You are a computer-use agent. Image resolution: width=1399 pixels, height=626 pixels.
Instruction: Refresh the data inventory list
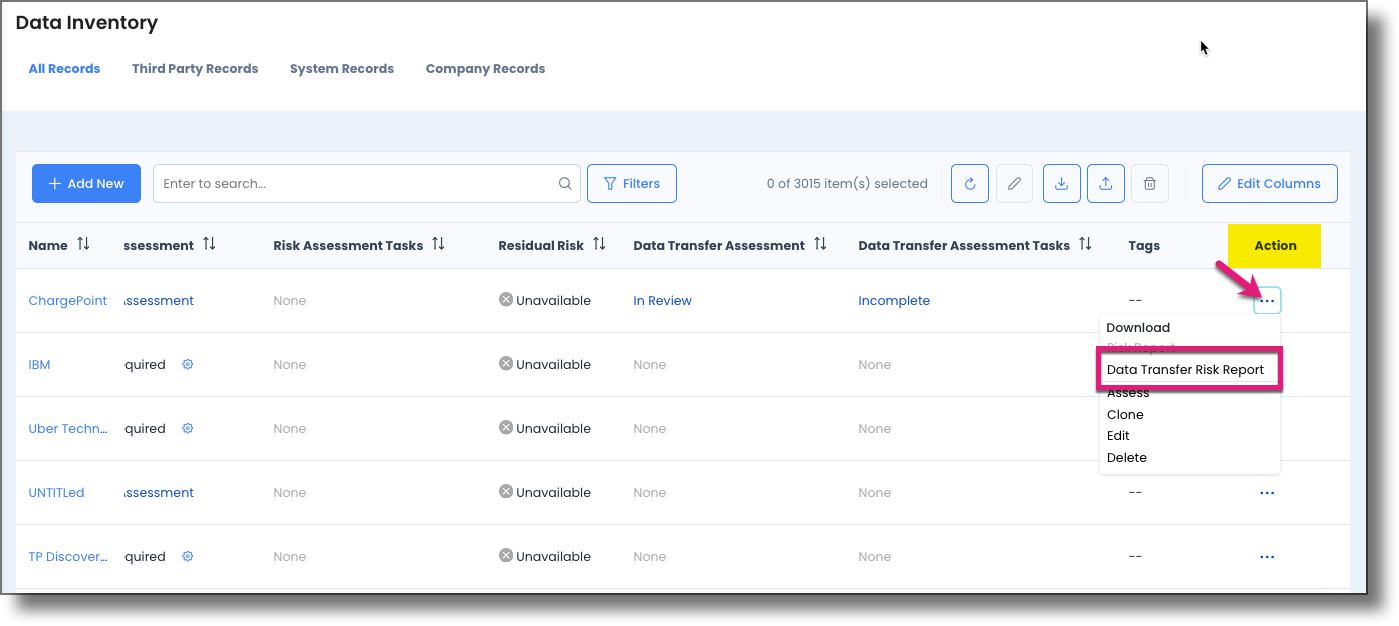click(x=969, y=183)
